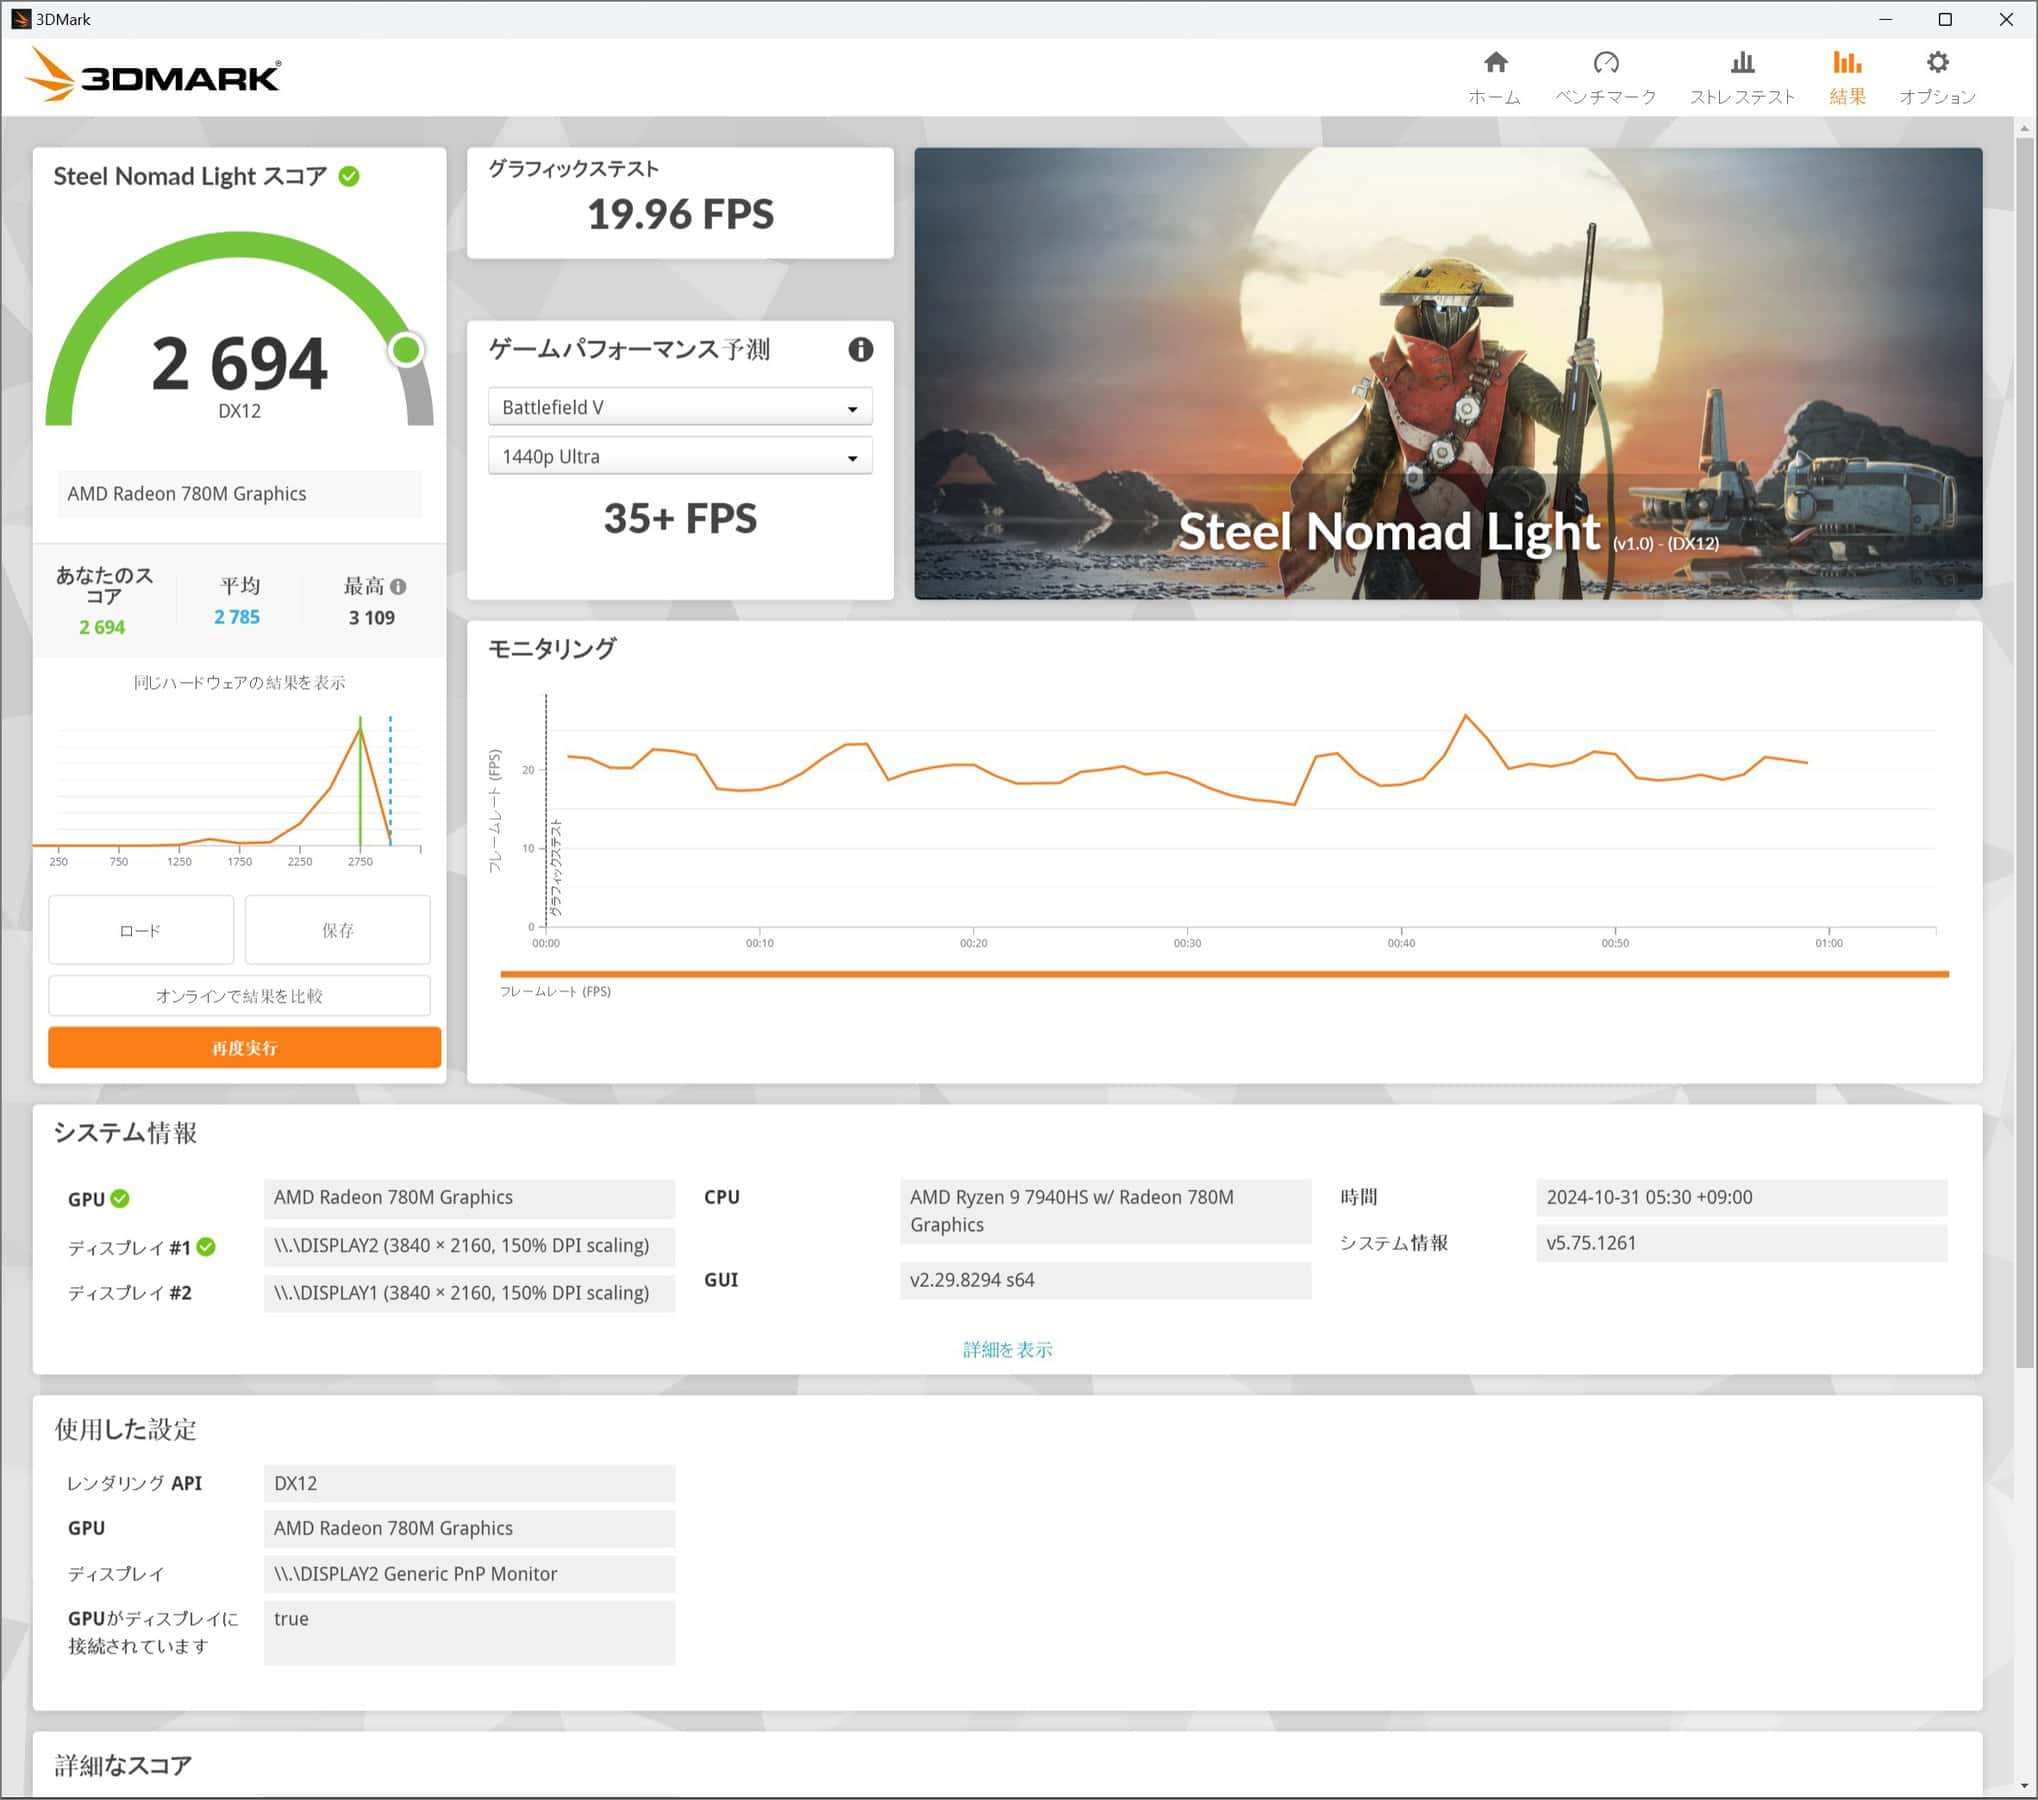The height and width of the screenshot is (1800, 2038).
Task: Click the info icon next to 最高
Action: [x=398, y=587]
